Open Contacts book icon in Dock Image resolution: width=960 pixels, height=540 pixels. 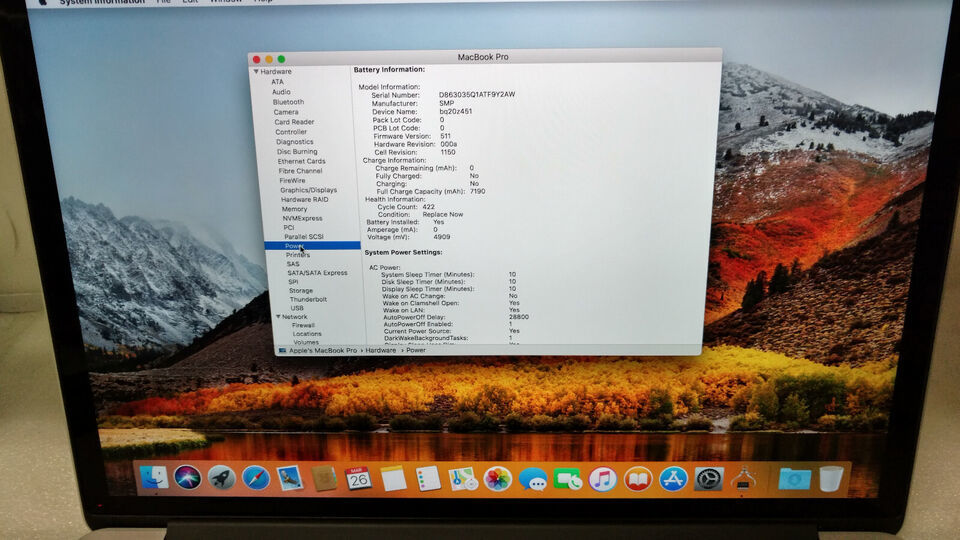pos(324,479)
